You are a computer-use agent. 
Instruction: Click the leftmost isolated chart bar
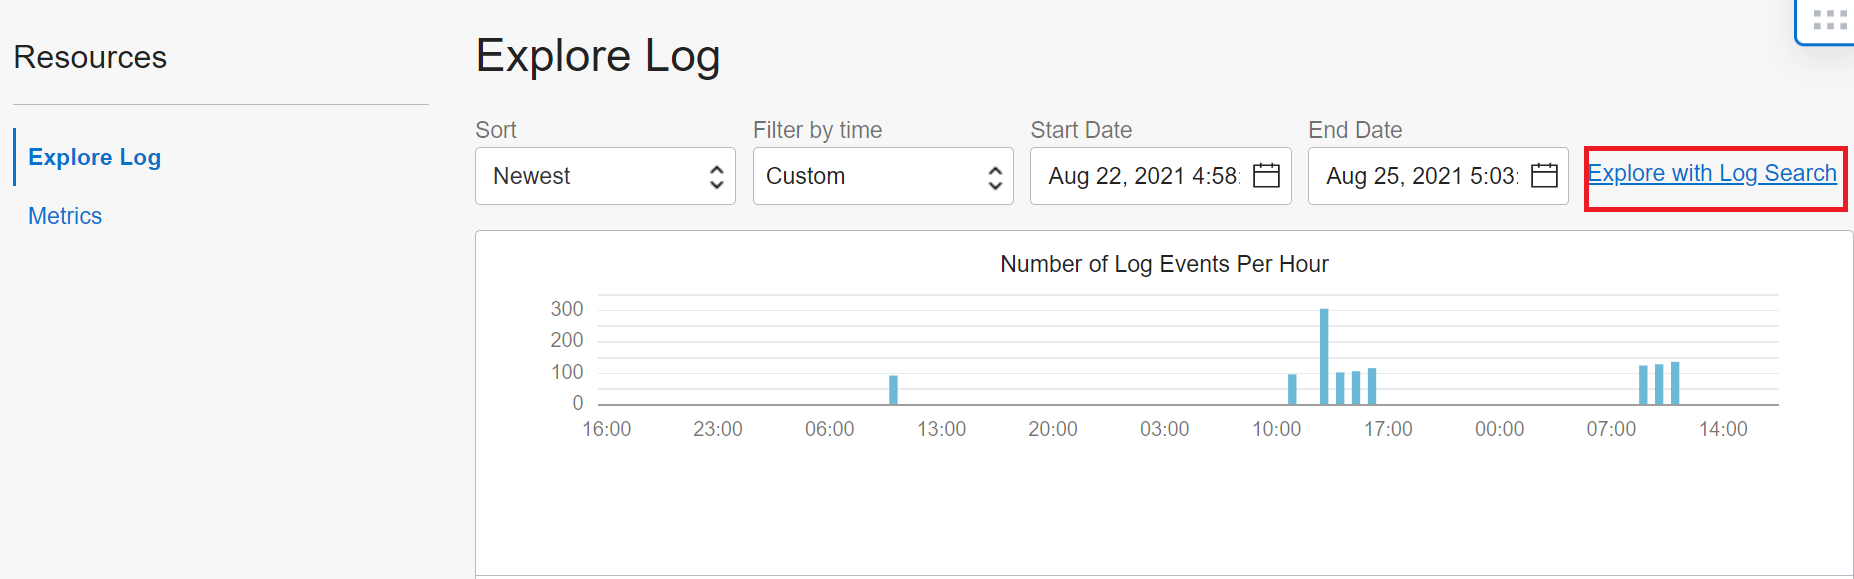pos(893,389)
